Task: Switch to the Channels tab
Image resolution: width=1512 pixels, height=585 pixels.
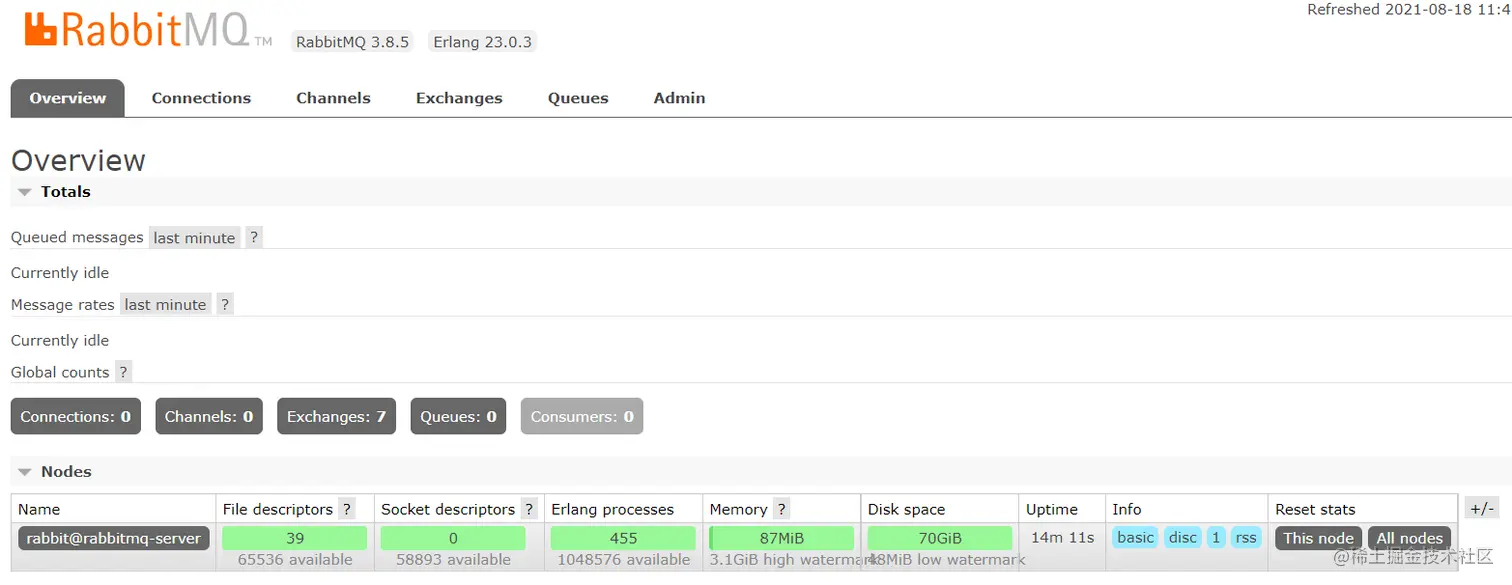Action: tap(333, 98)
